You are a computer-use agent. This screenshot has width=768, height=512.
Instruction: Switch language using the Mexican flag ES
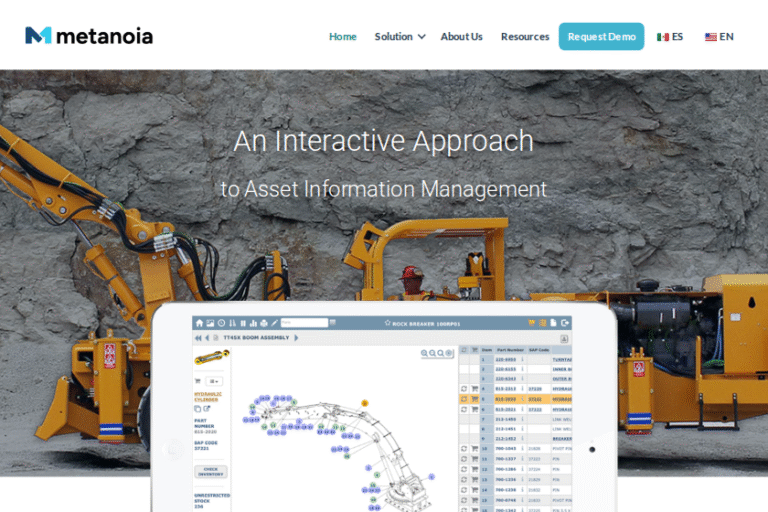click(670, 37)
